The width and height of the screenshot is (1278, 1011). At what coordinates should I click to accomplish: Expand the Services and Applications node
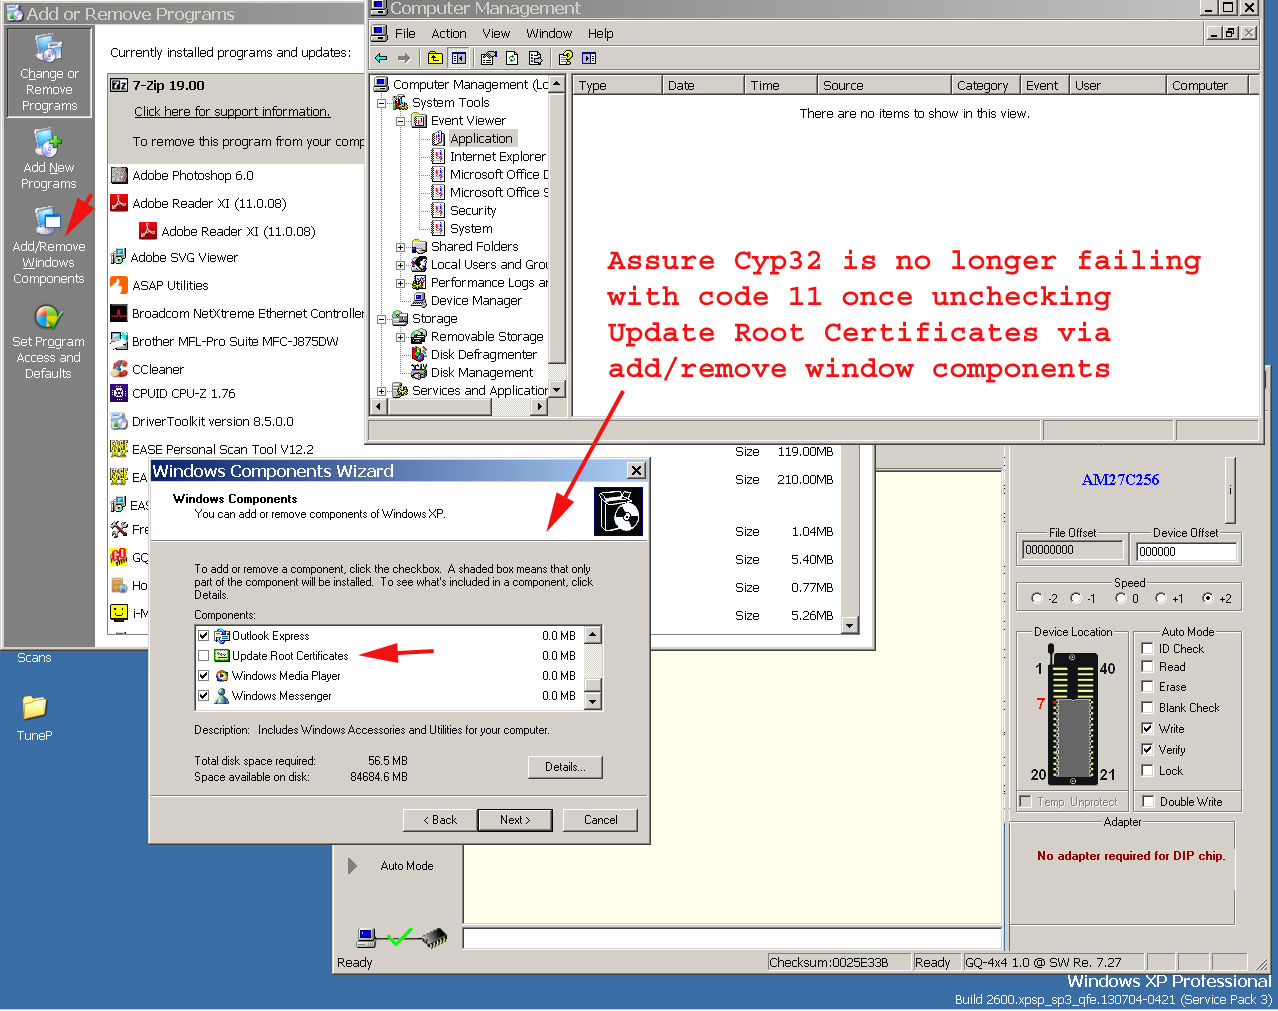click(x=381, y=391)
